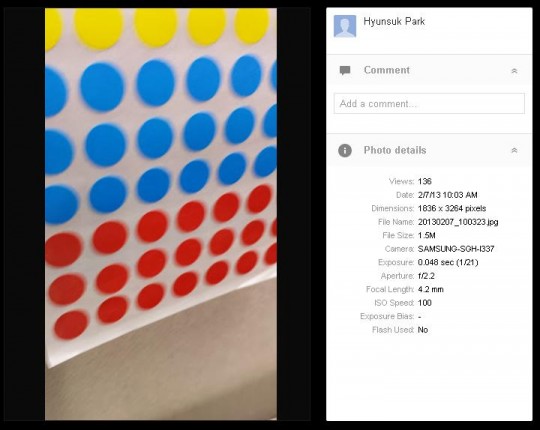Click the SAMSUNG-SGH-I337 camera value
Viewport: 540px width, 430px height.
[456, 249]
